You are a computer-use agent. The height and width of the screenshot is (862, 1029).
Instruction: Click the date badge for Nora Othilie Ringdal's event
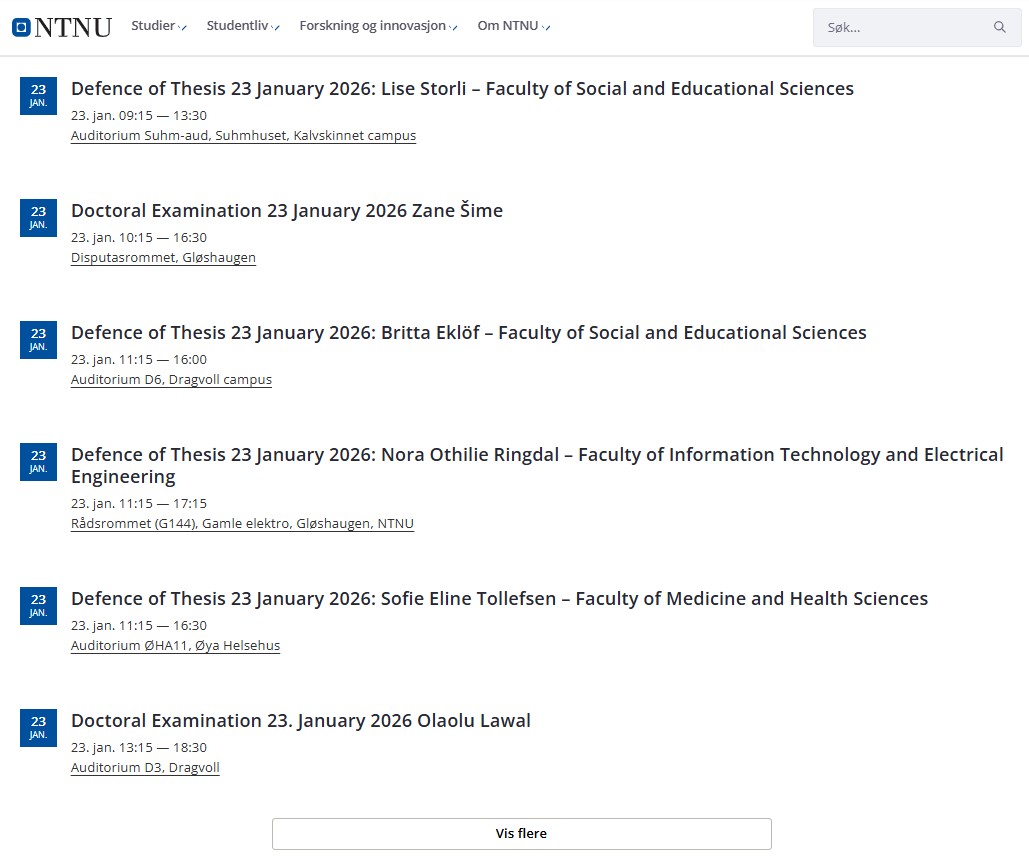[38, 462]
